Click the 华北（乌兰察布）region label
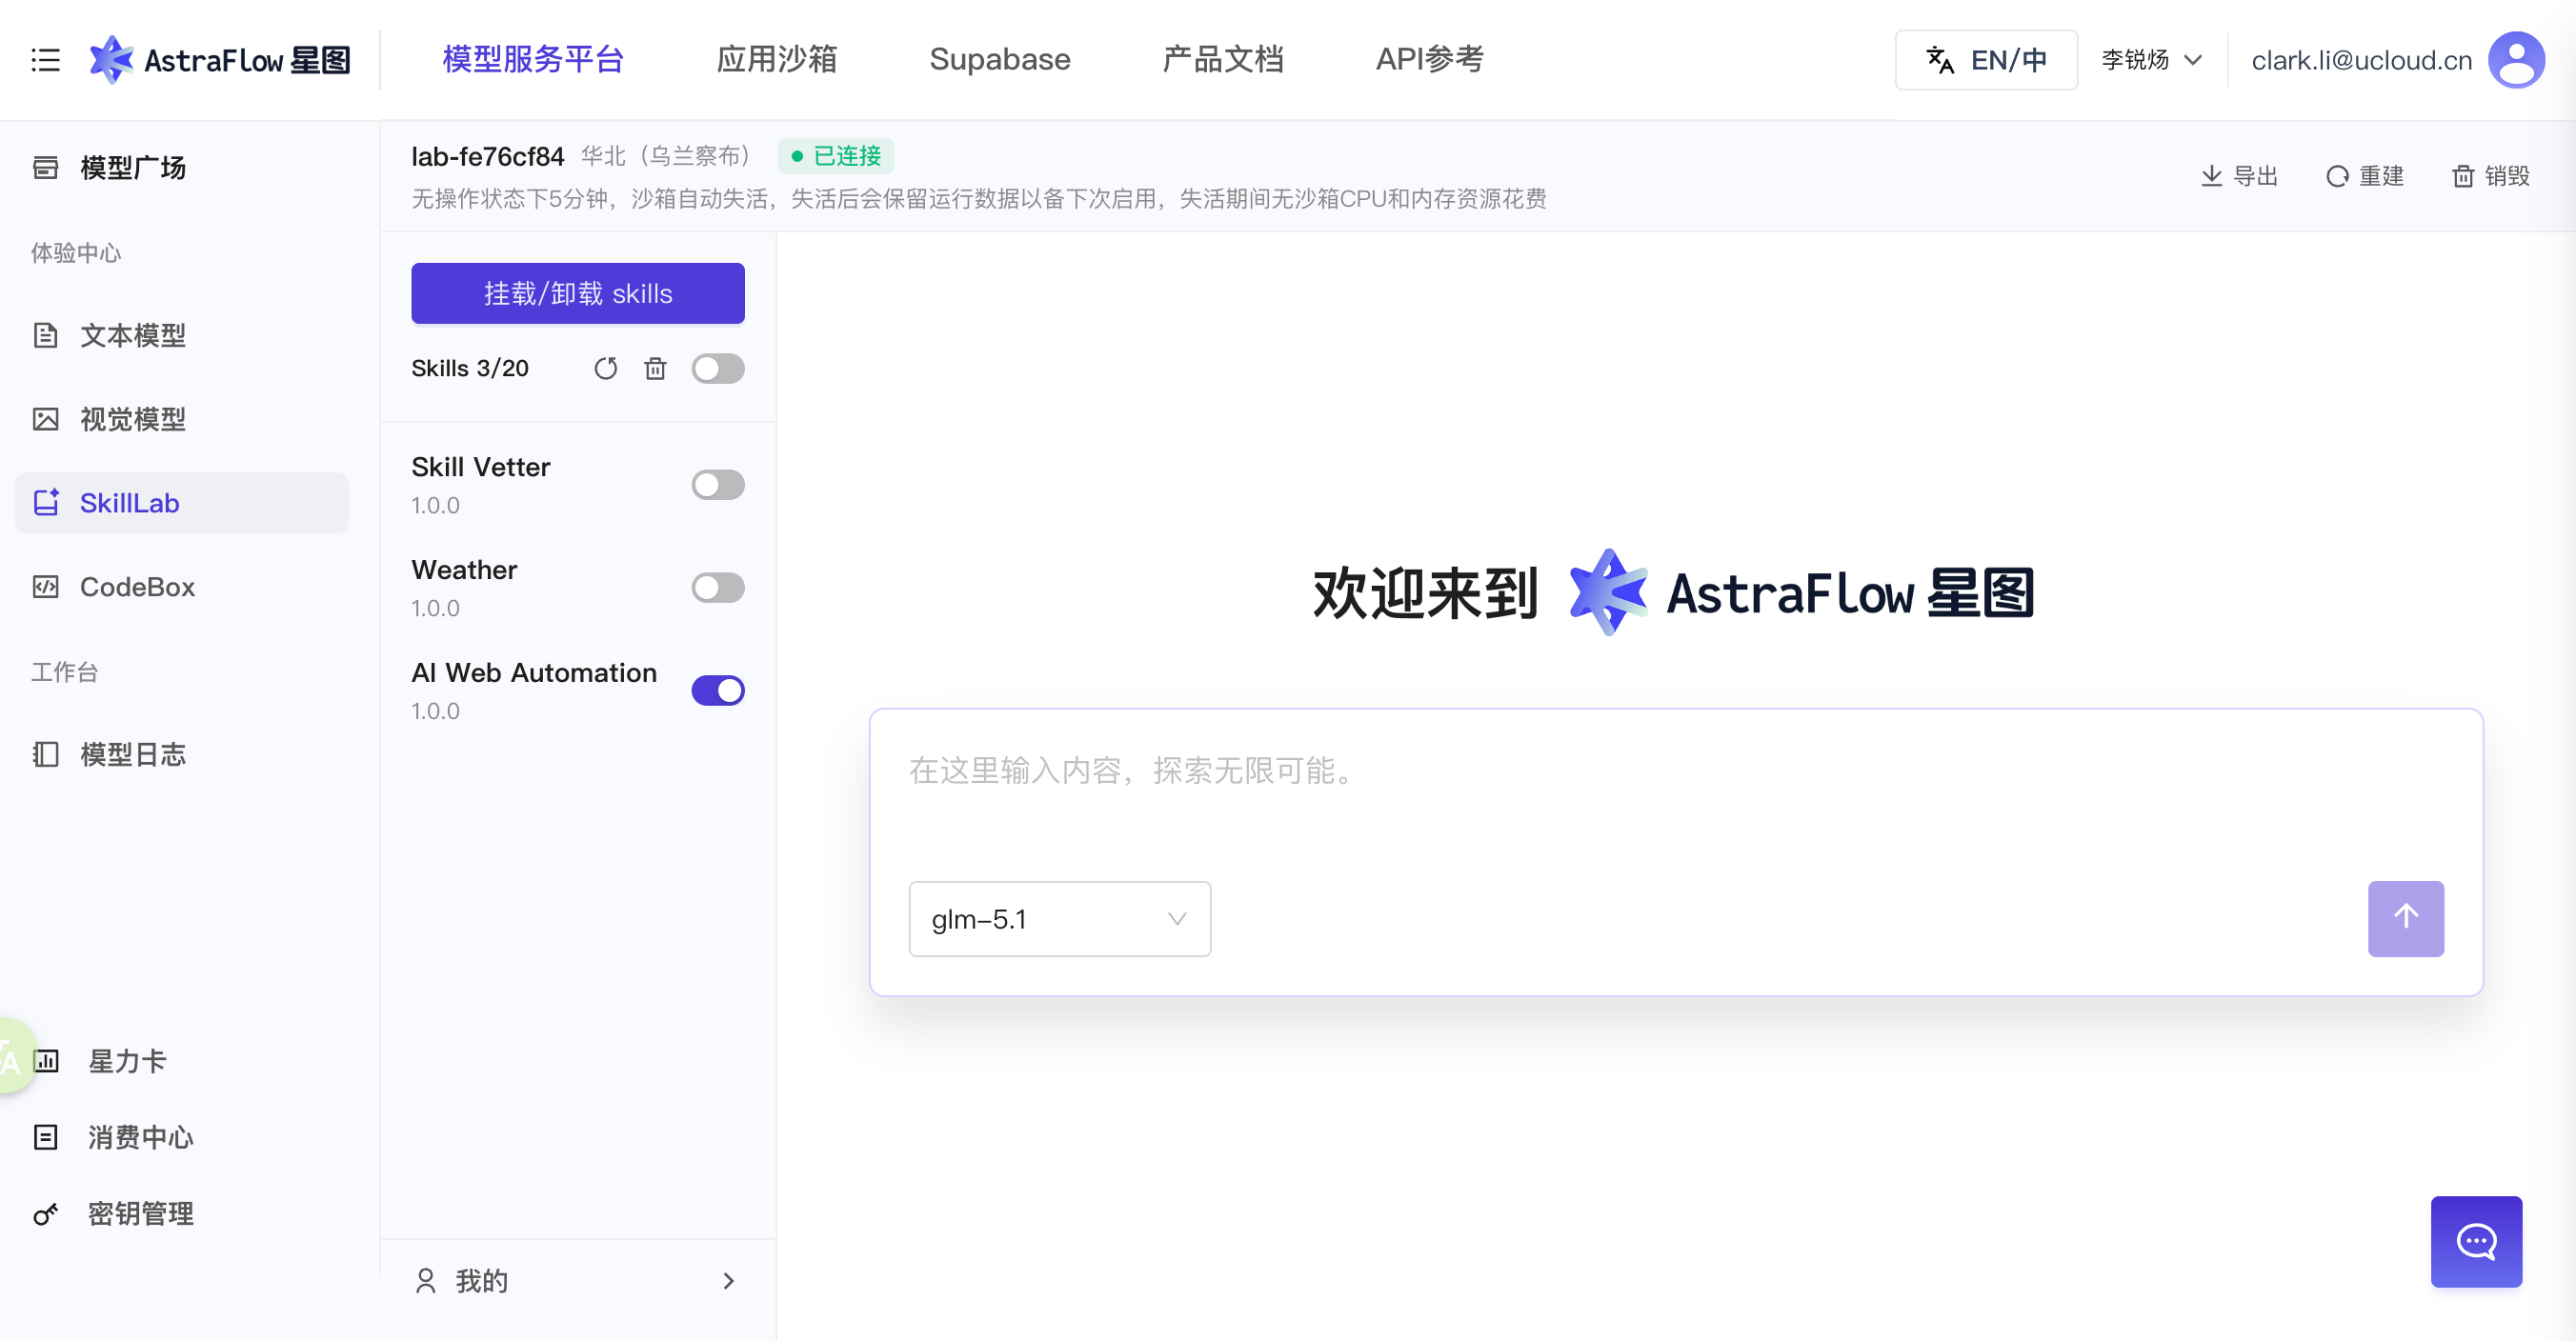Viewport: 2576px width, 1341px height. pyautogui.click(x=669, y=156)
